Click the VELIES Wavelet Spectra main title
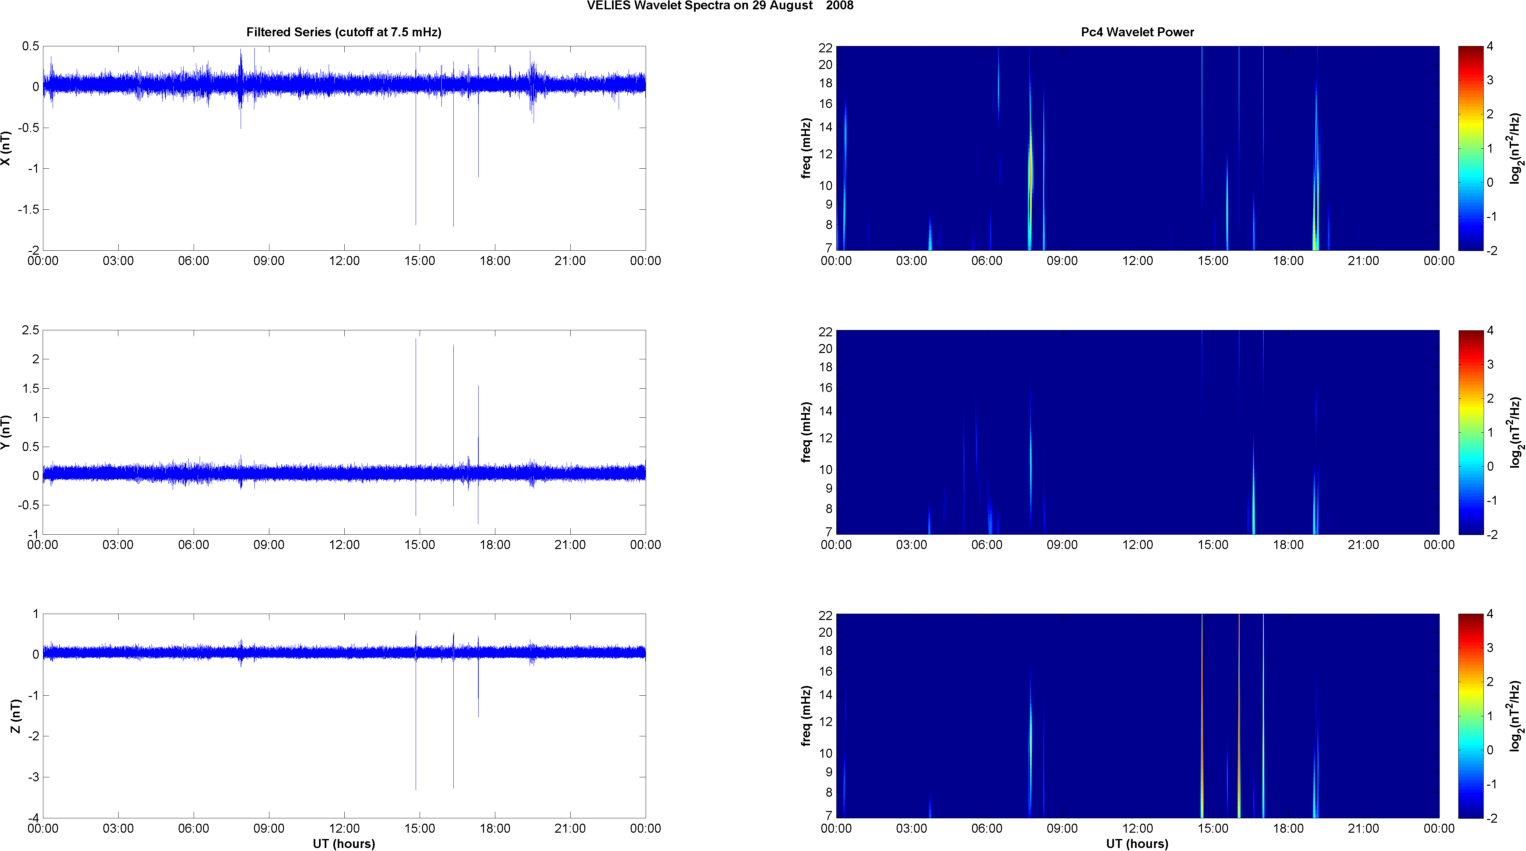Image resolution: width=1526 pixels, height=851 pixels. pyautogui.click(x=719, y=6)
